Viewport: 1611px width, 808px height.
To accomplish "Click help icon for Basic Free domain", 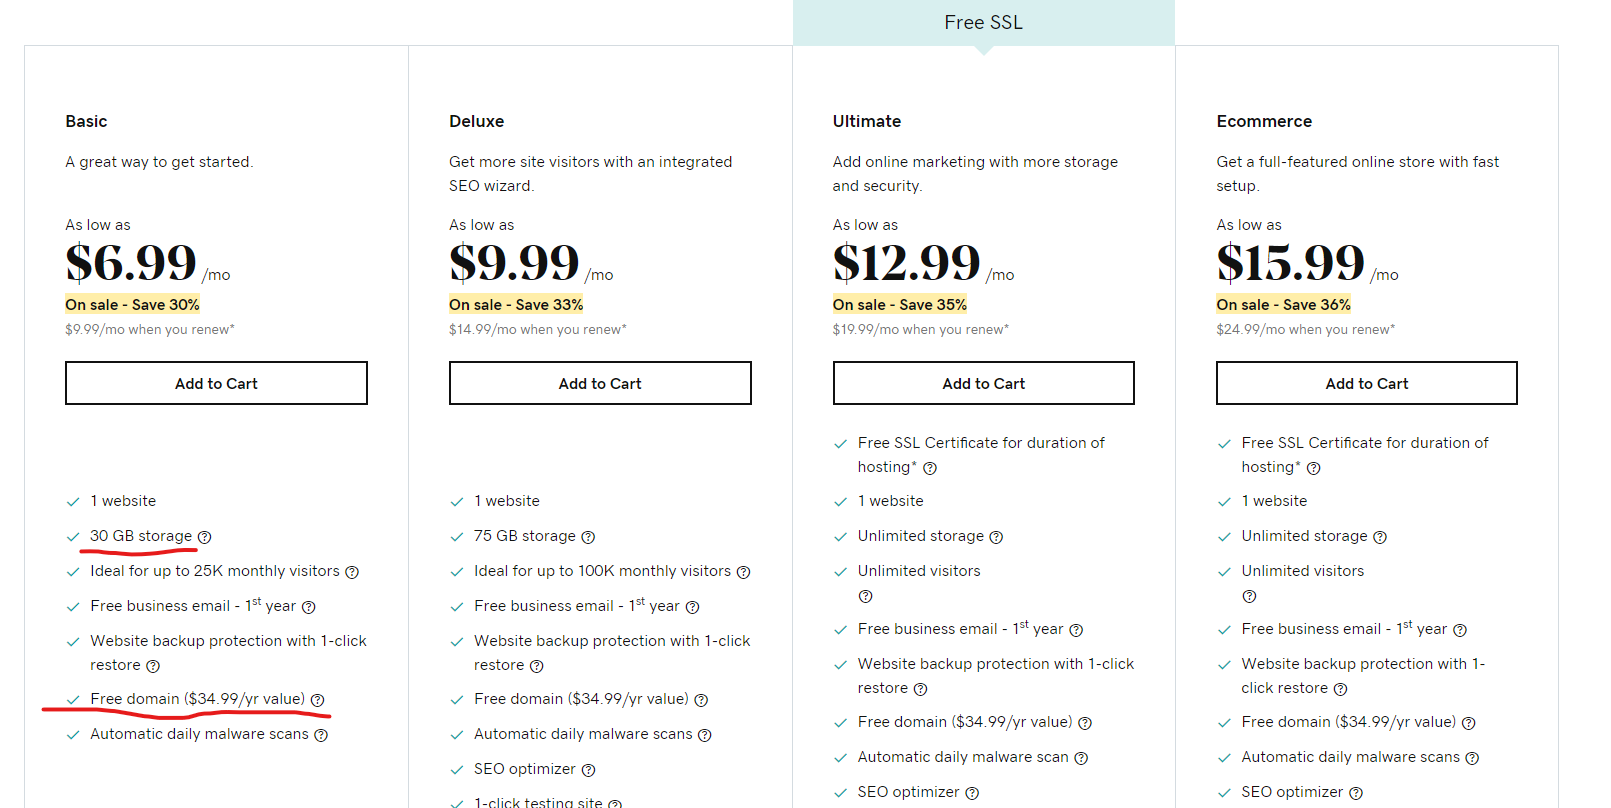I will coord(317,700).
